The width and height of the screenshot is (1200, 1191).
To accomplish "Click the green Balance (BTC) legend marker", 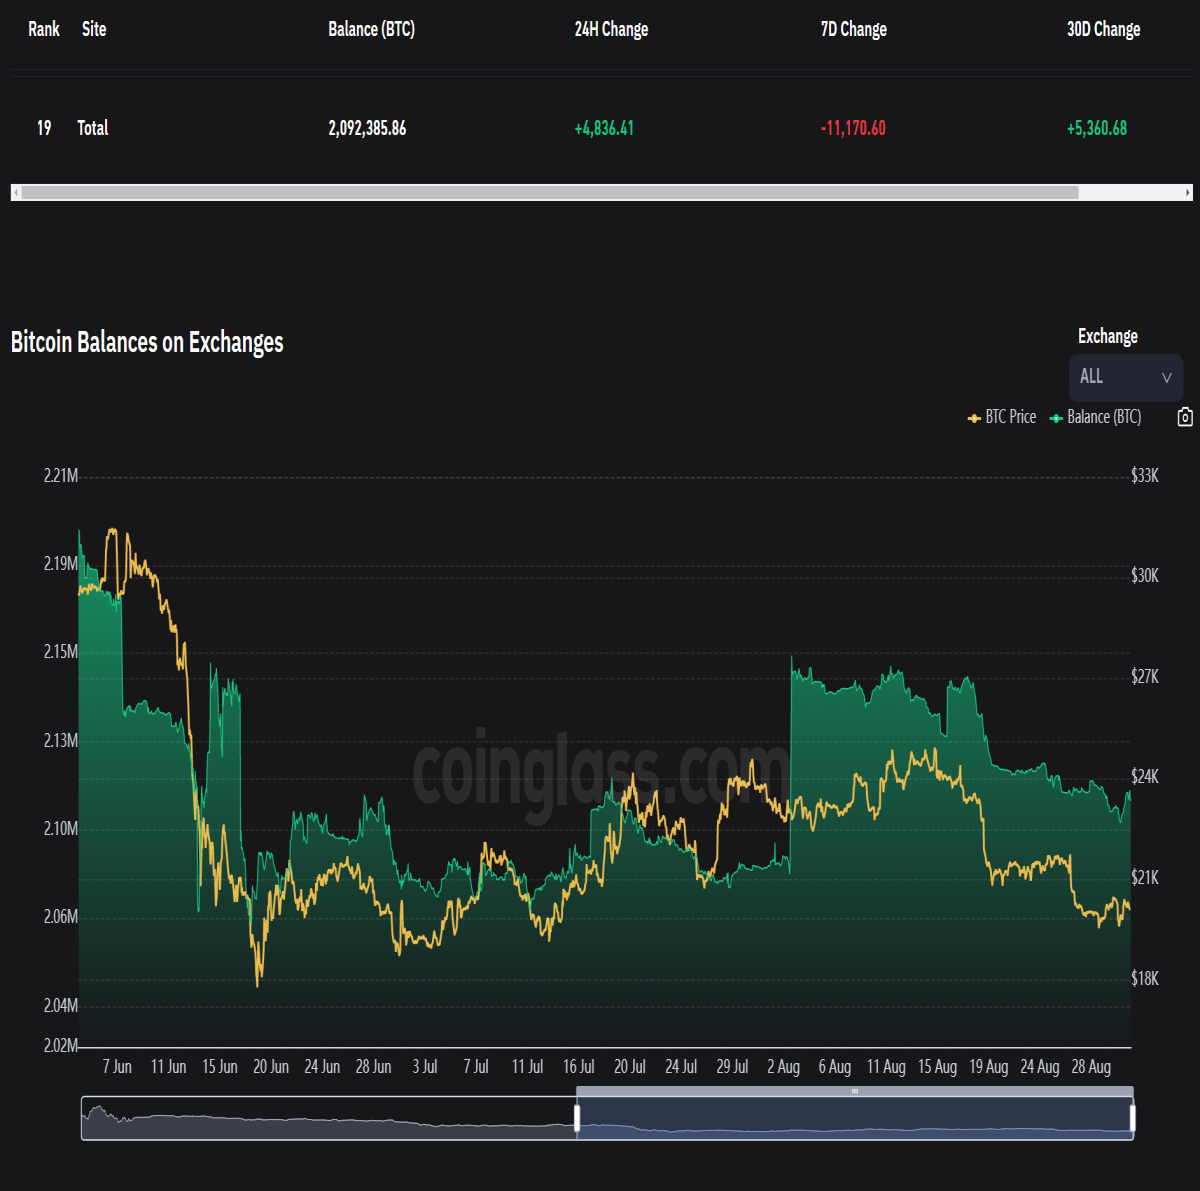I will pos(1056,419).
